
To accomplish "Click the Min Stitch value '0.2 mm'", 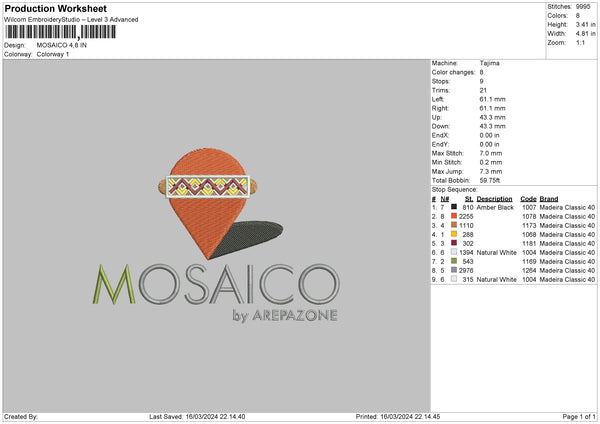I will coord(491,162).
